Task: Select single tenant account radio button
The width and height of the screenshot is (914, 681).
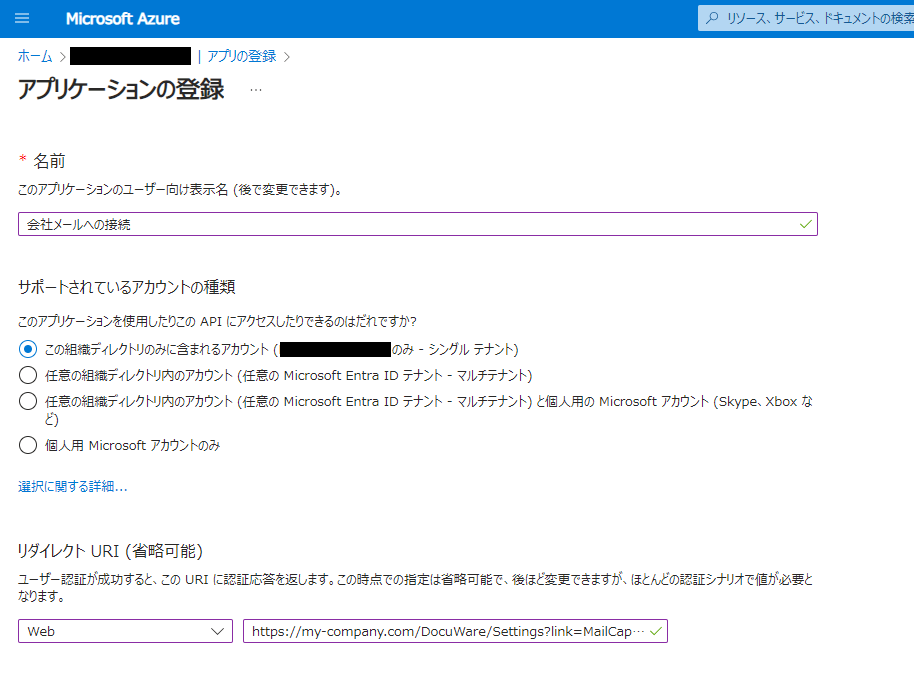Action: 28,349
